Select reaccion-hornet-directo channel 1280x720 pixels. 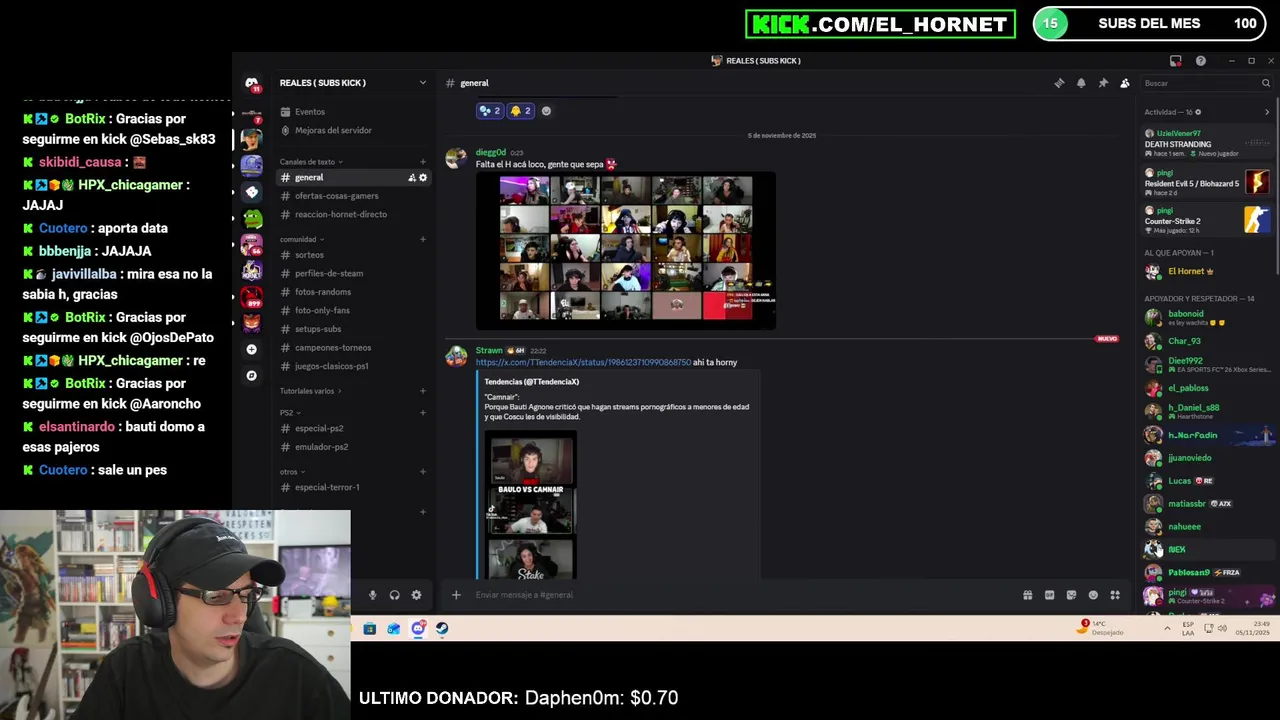click(353, 214)
